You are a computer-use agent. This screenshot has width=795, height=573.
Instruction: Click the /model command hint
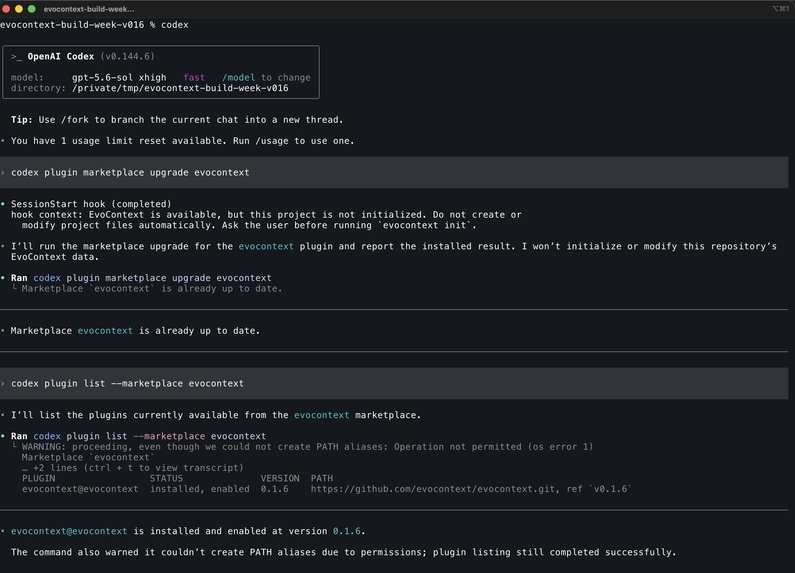tap(238, 78)
